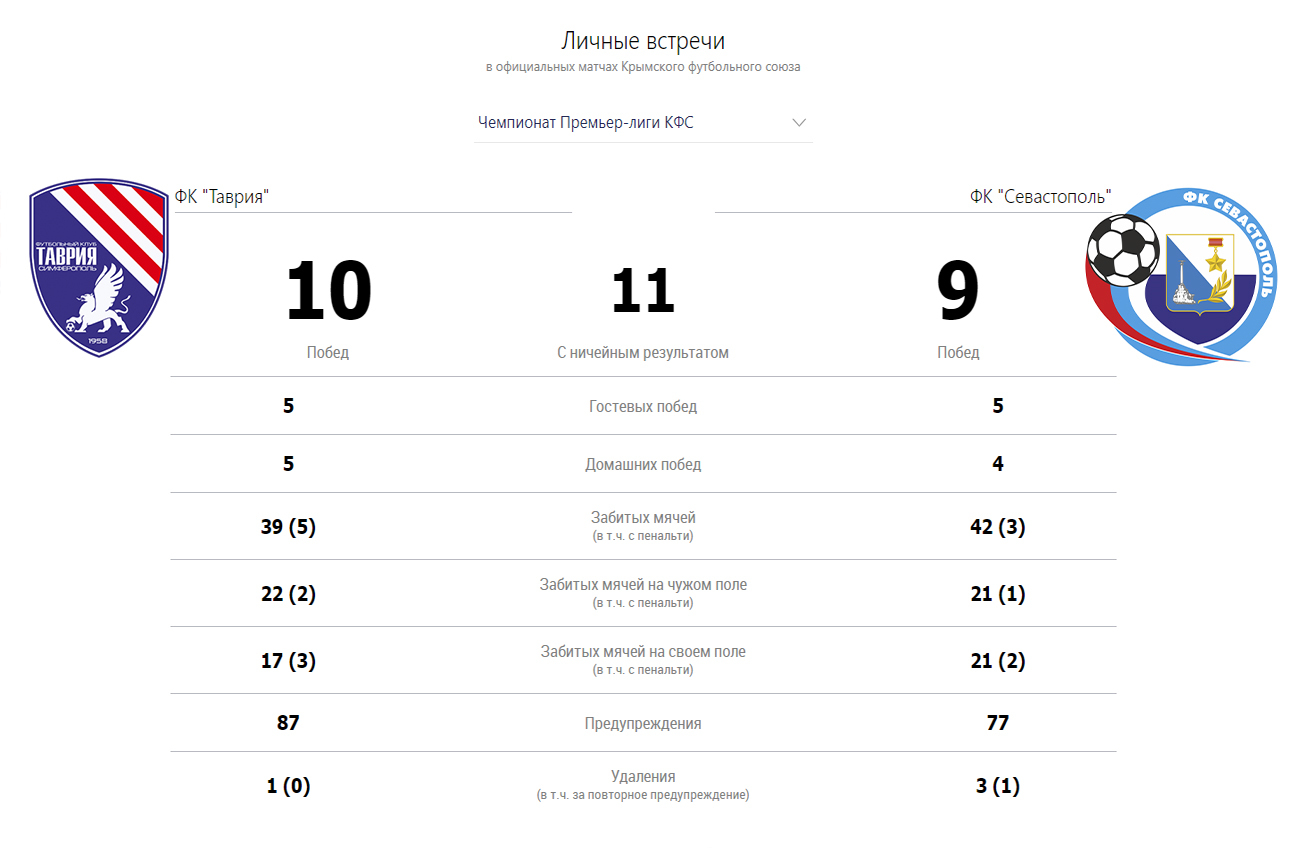1296x864 pixels.
Task: Click the Удаления row label
Action: click(643, 777)
